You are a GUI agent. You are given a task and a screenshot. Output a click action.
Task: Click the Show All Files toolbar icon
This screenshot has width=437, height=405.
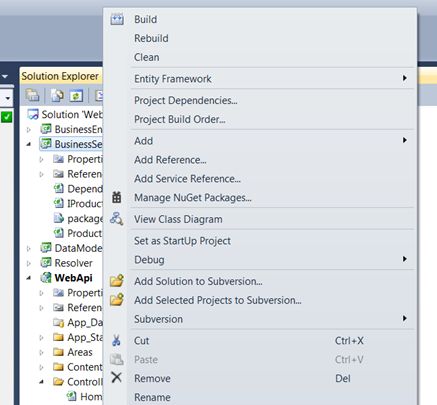click(57, 96)
